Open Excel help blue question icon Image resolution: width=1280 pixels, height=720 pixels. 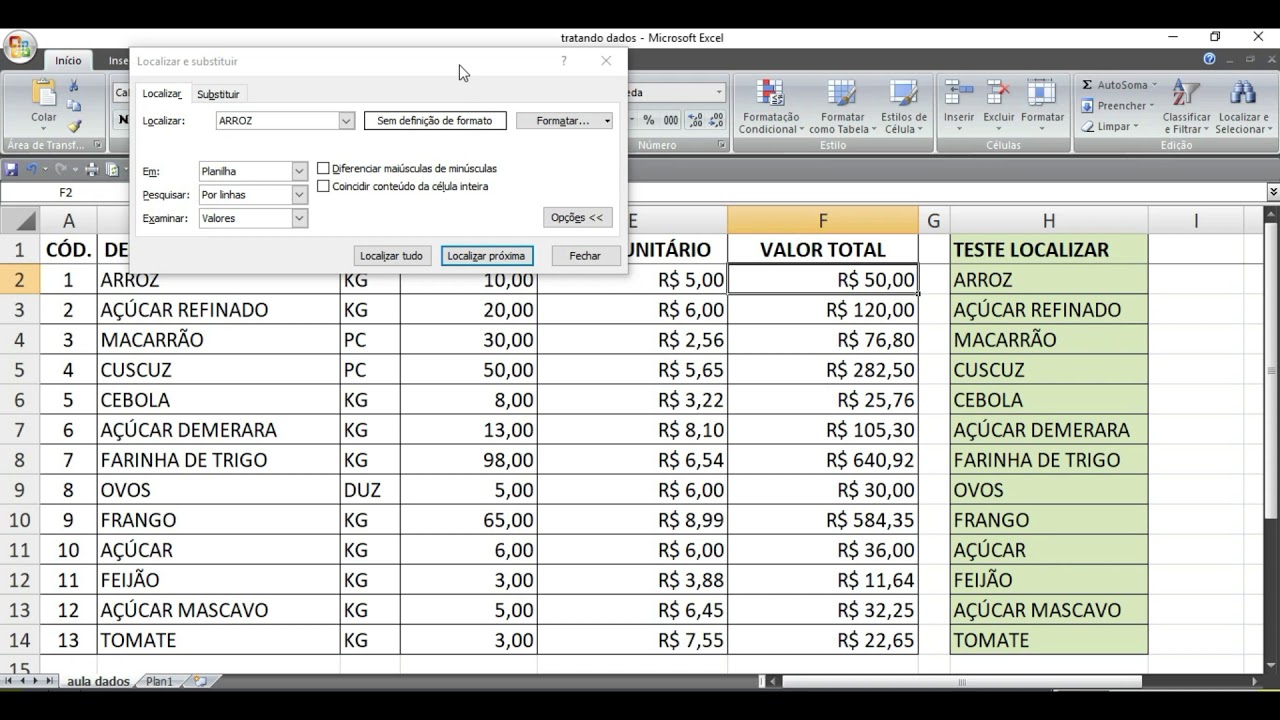(x=1209, y=60)
